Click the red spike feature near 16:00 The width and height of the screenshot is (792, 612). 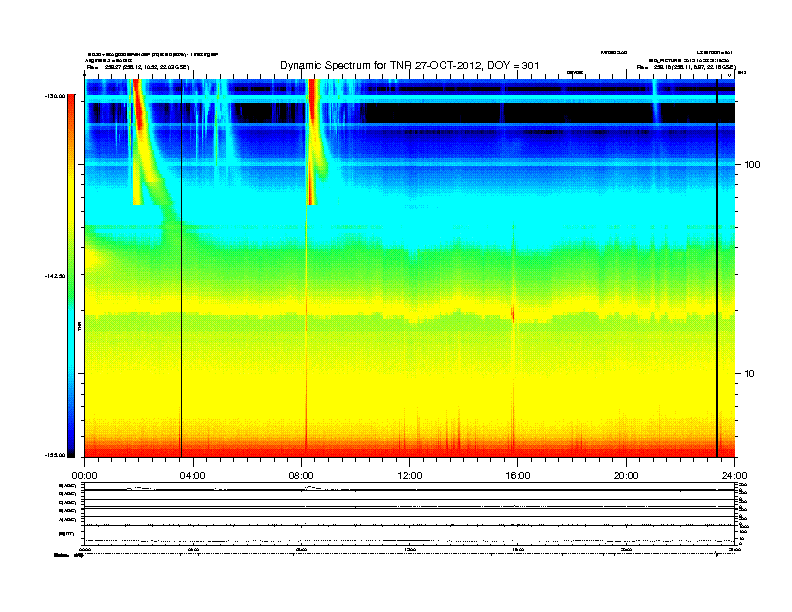click(x=513, y=313)
